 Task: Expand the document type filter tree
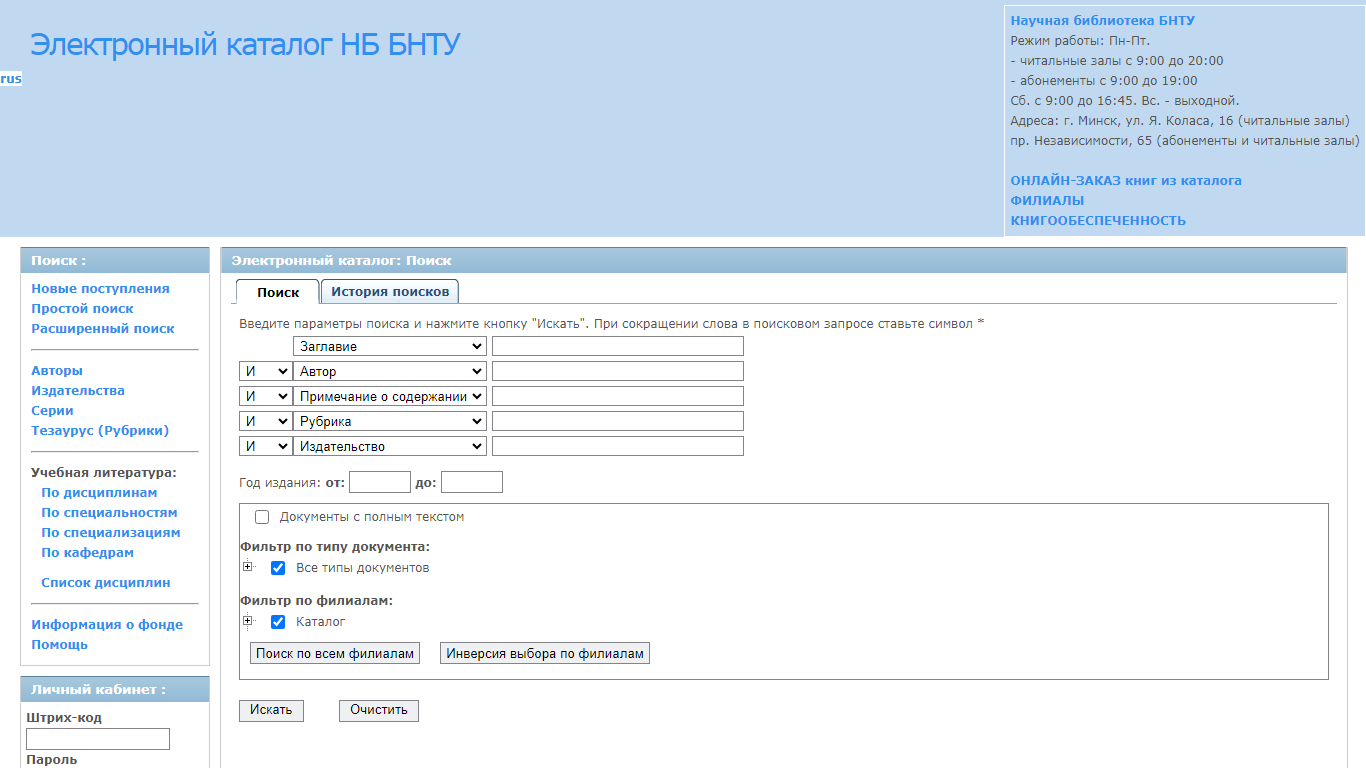pos(247,567)
